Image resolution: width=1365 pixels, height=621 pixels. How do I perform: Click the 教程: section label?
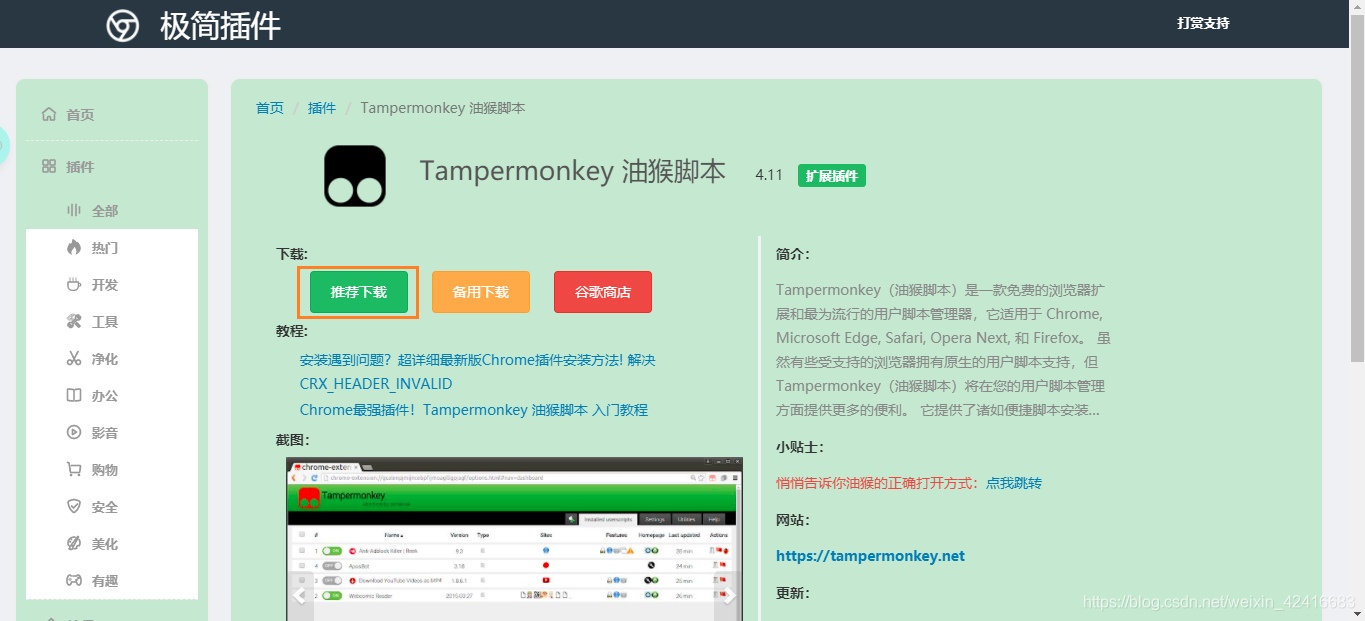pos(292,331)
